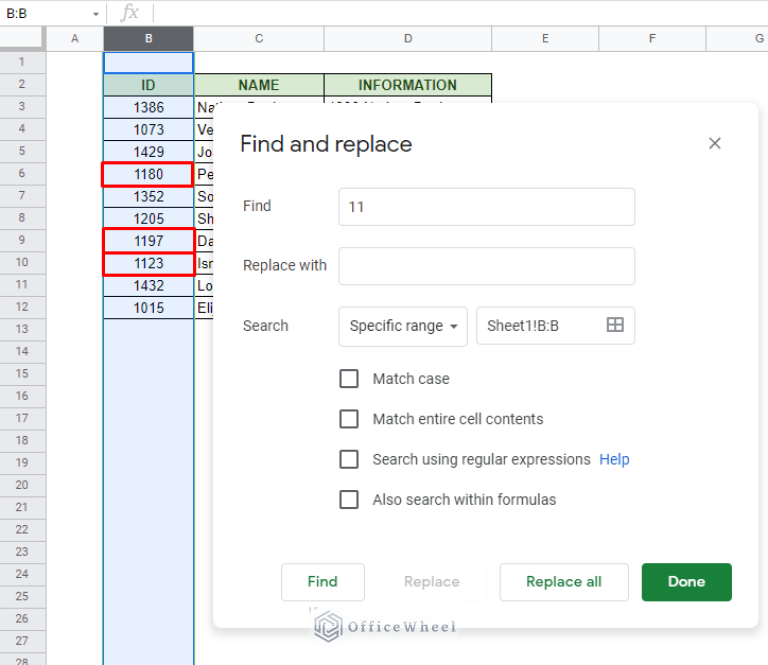Select column D header
The image size is (768, 665).
(x=408, y=39)
